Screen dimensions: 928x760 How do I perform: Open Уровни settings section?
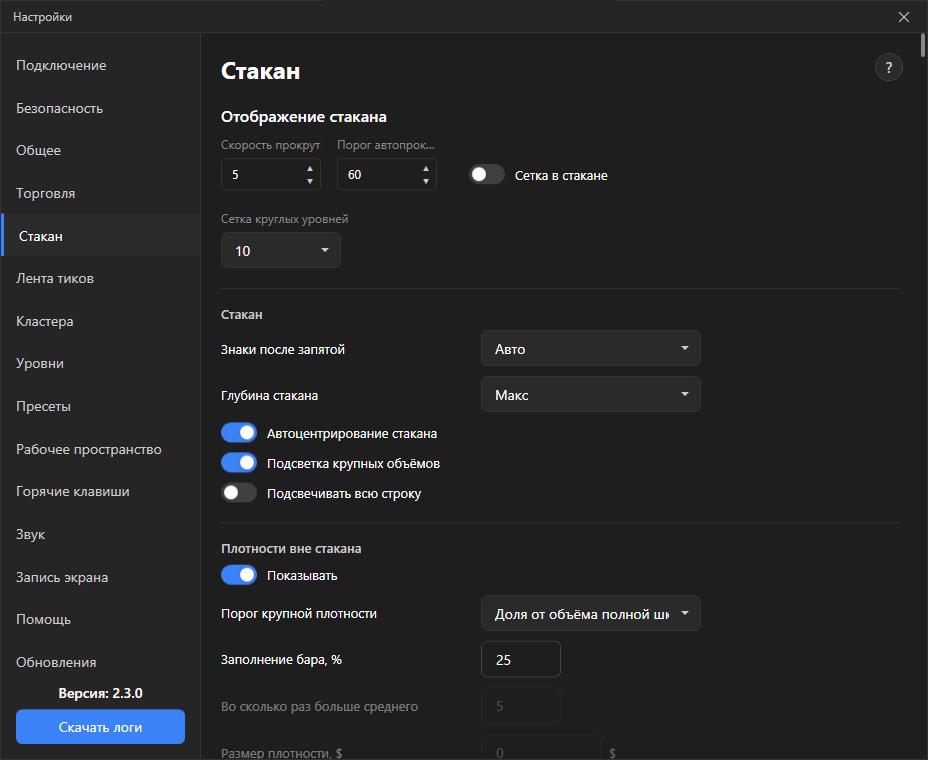(x=101, y=363)
